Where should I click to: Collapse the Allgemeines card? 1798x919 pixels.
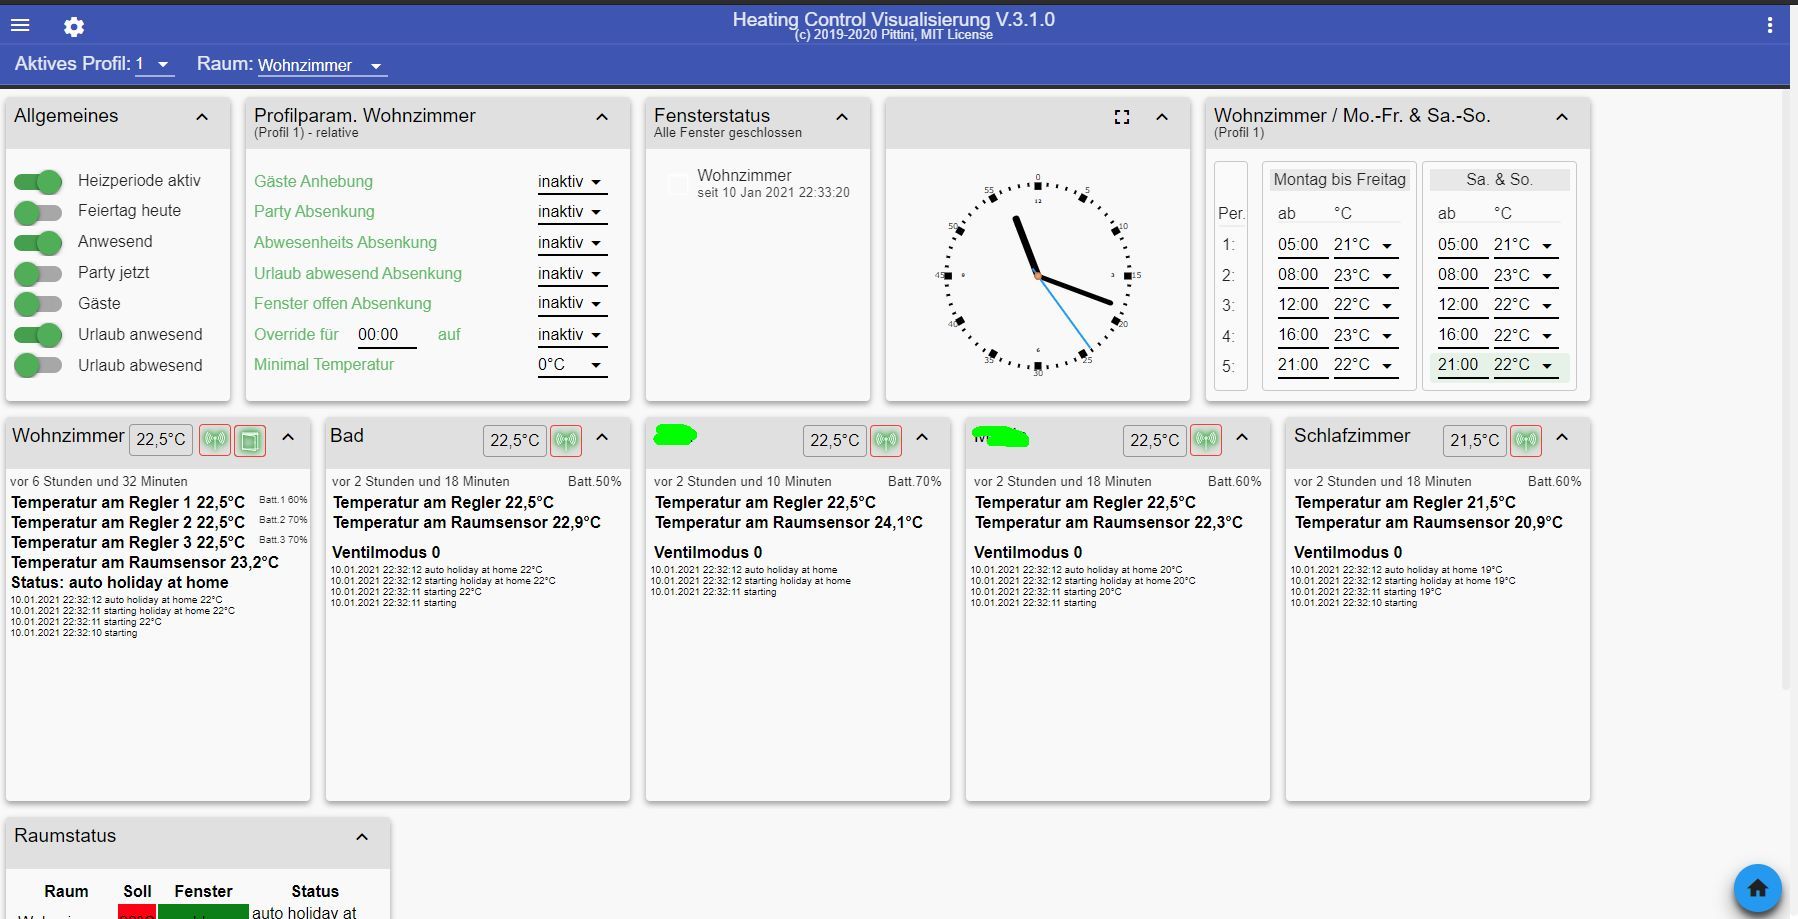click(x=202, y=117)
